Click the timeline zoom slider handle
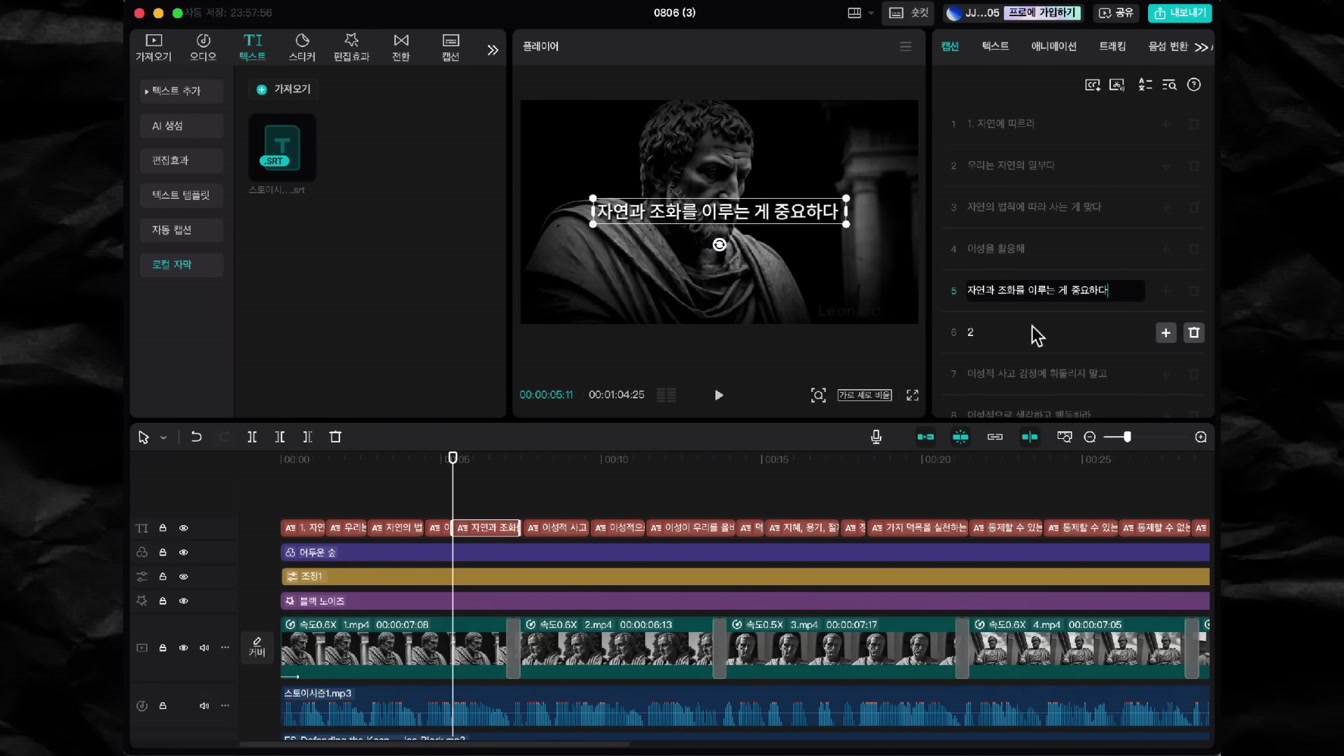Viewport: 1344px width, 756px height. (1127, 437)
